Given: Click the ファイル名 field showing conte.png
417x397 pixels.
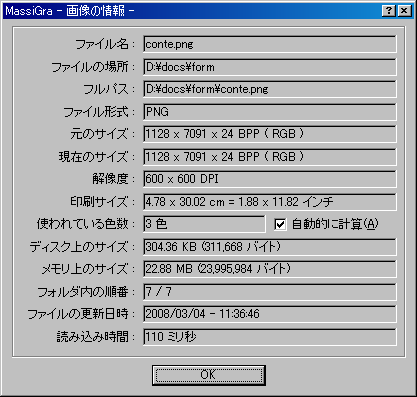Looking at the screenshot, I should [270, 44].
